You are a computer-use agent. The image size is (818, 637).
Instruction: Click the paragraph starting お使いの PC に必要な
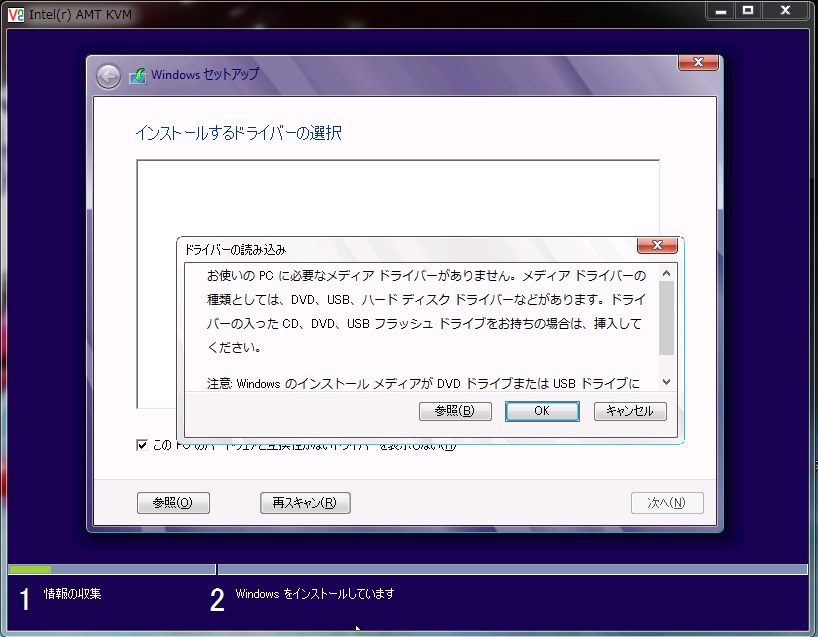coord(426,311)
